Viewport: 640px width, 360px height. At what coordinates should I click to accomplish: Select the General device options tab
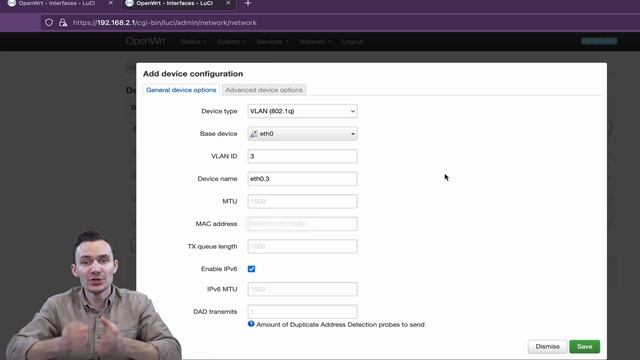coord(181,90)
